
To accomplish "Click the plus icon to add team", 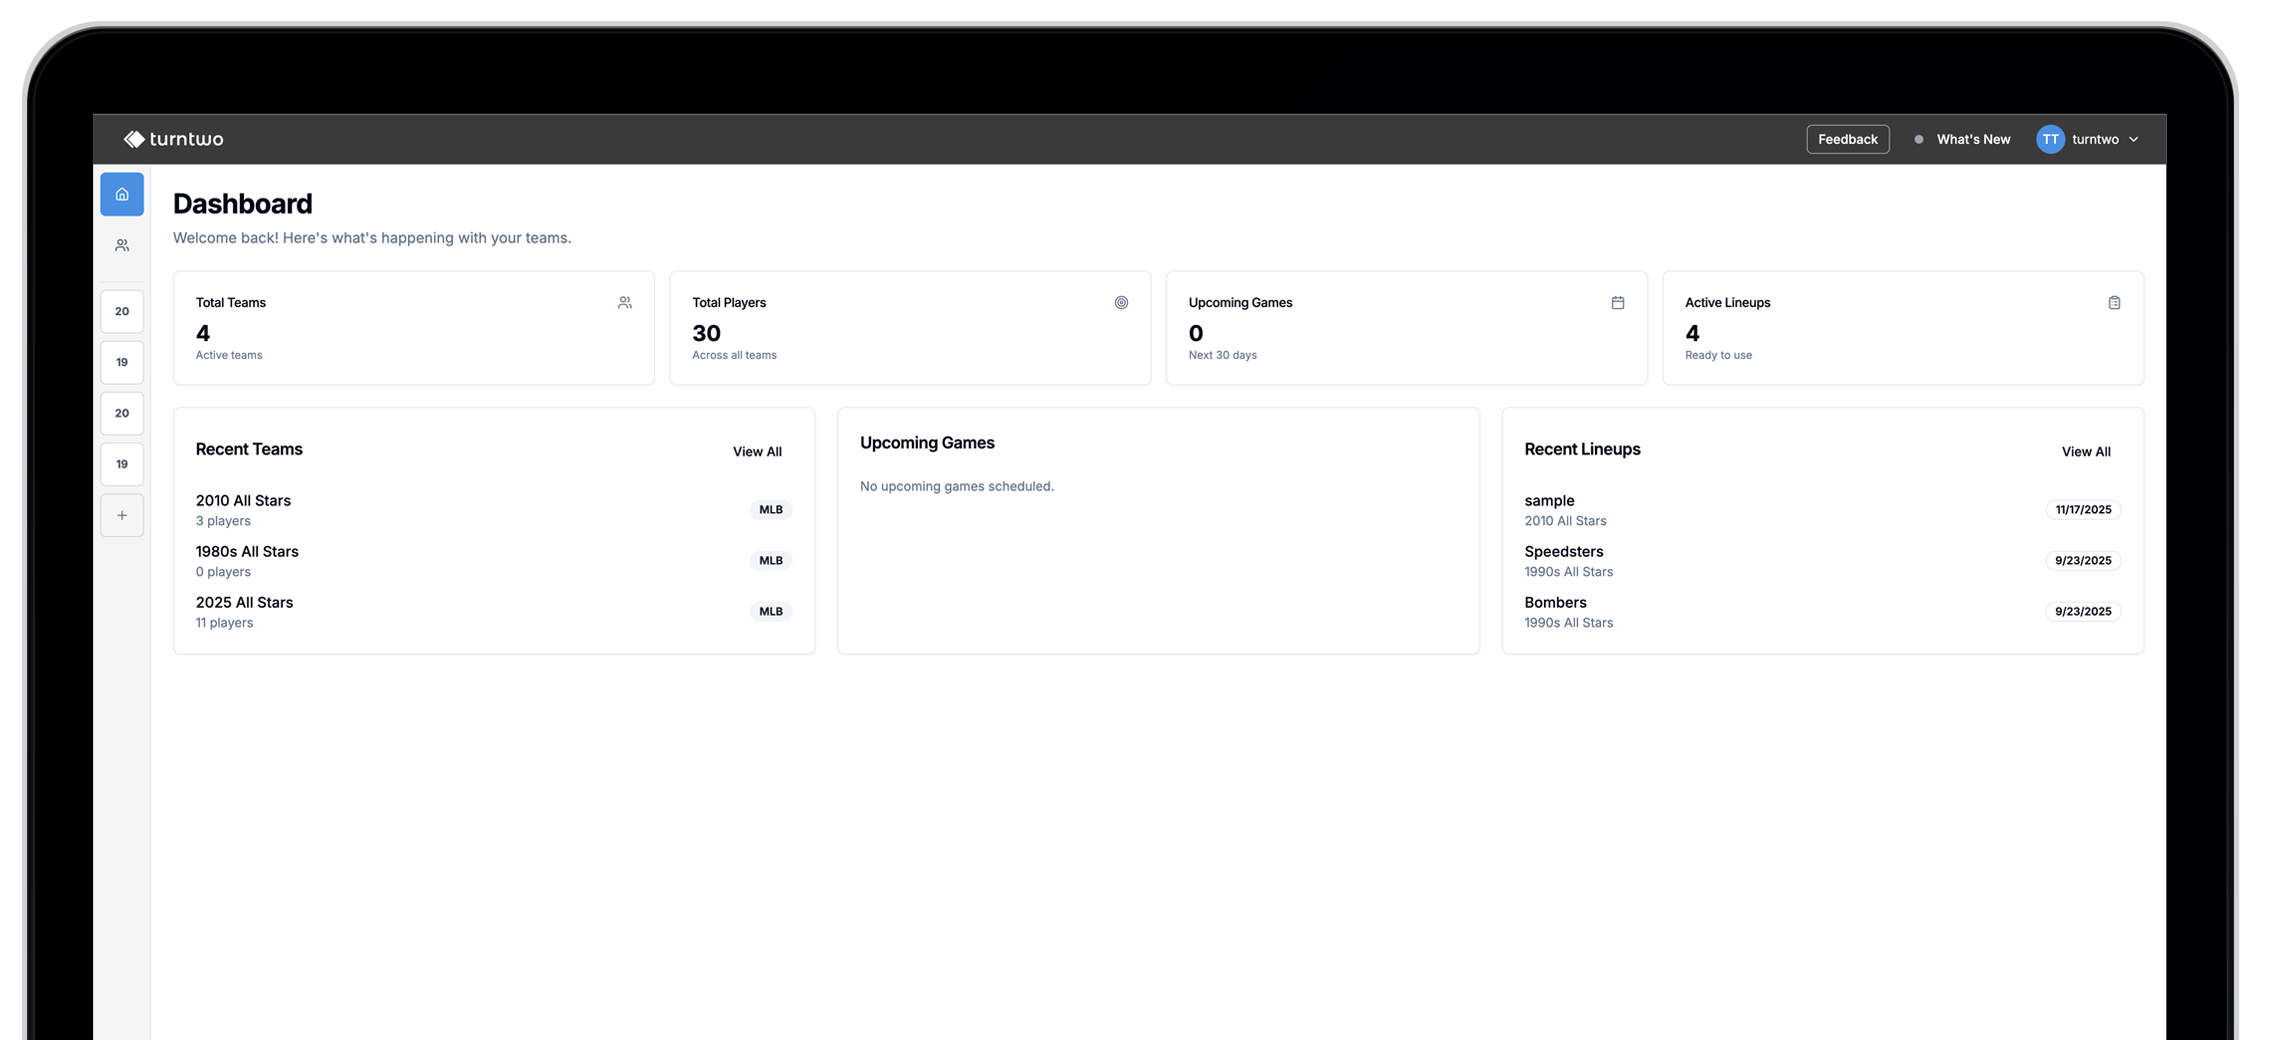I will coord(122,515).
